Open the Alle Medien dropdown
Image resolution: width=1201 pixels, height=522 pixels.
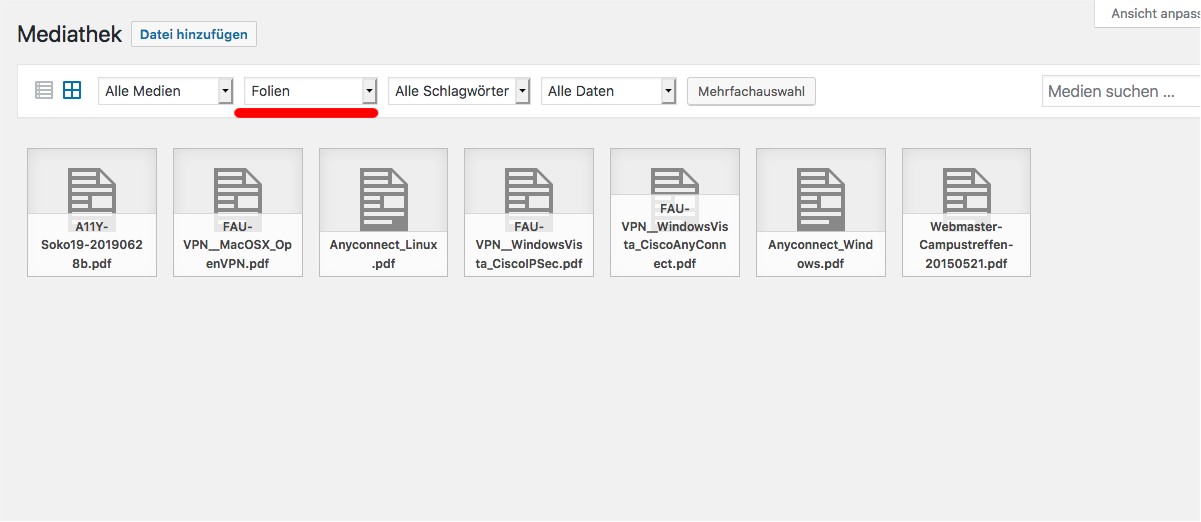[166, 91]
